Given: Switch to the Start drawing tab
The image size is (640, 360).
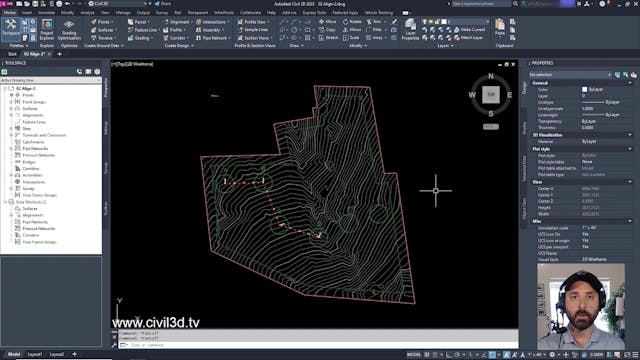Looking at the screenshot, I should pyautogui.click(x=12, y=54).
